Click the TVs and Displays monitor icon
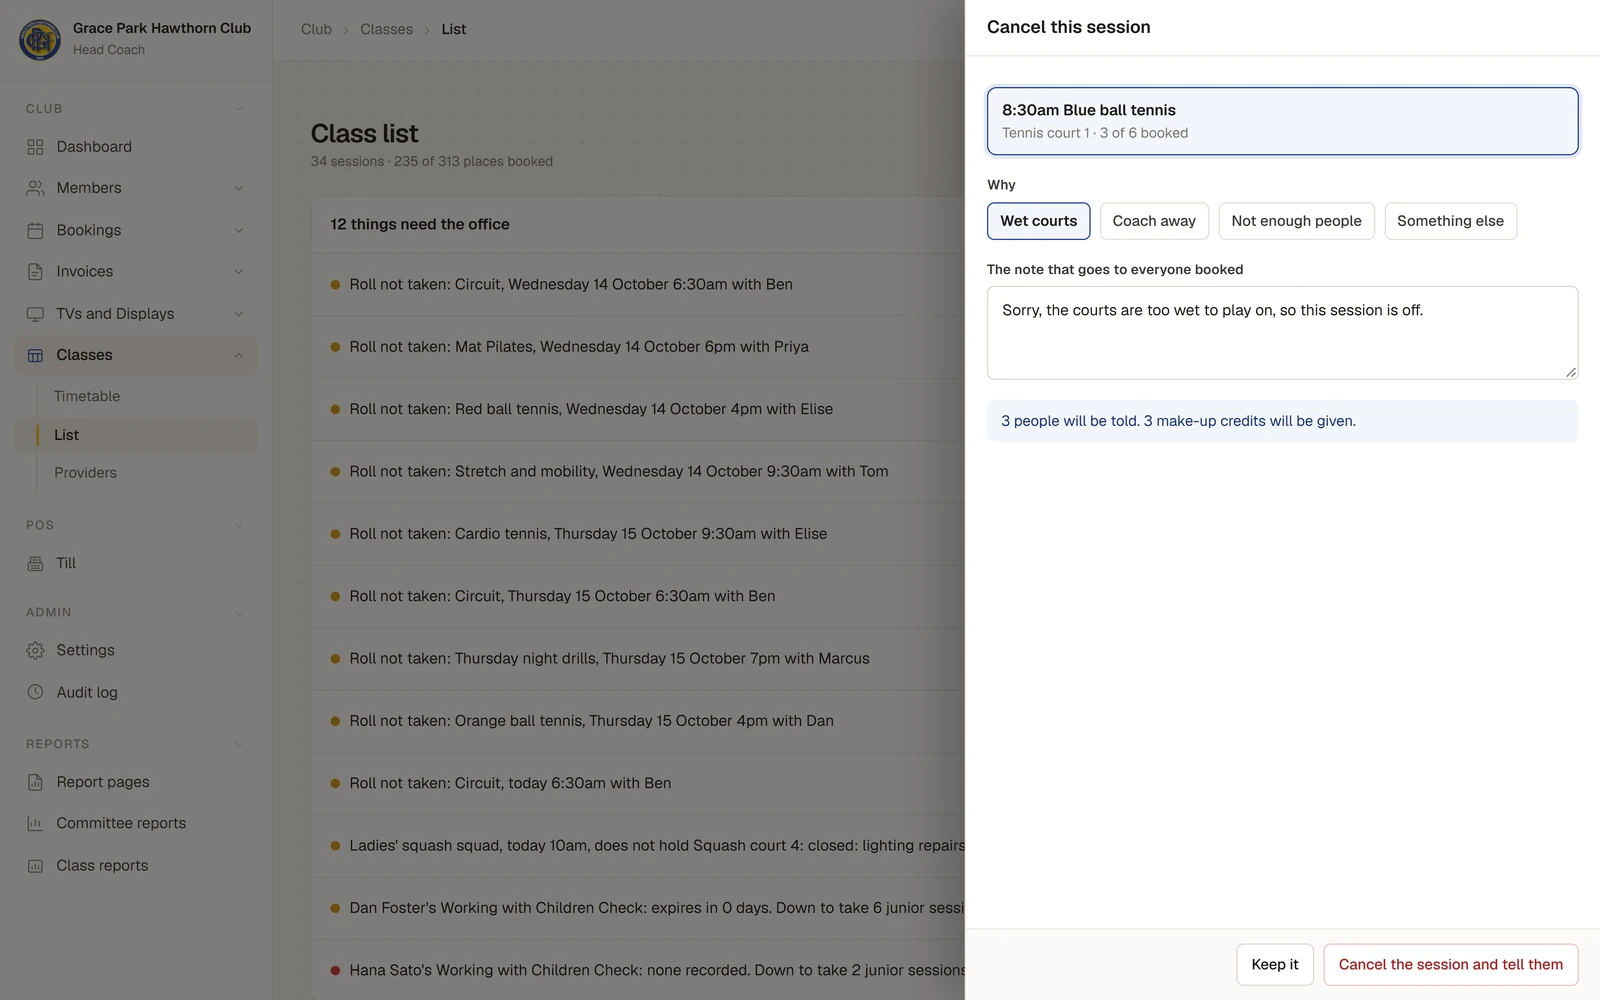Screen dimensions: 1600x1000 (x=35, y=314)
